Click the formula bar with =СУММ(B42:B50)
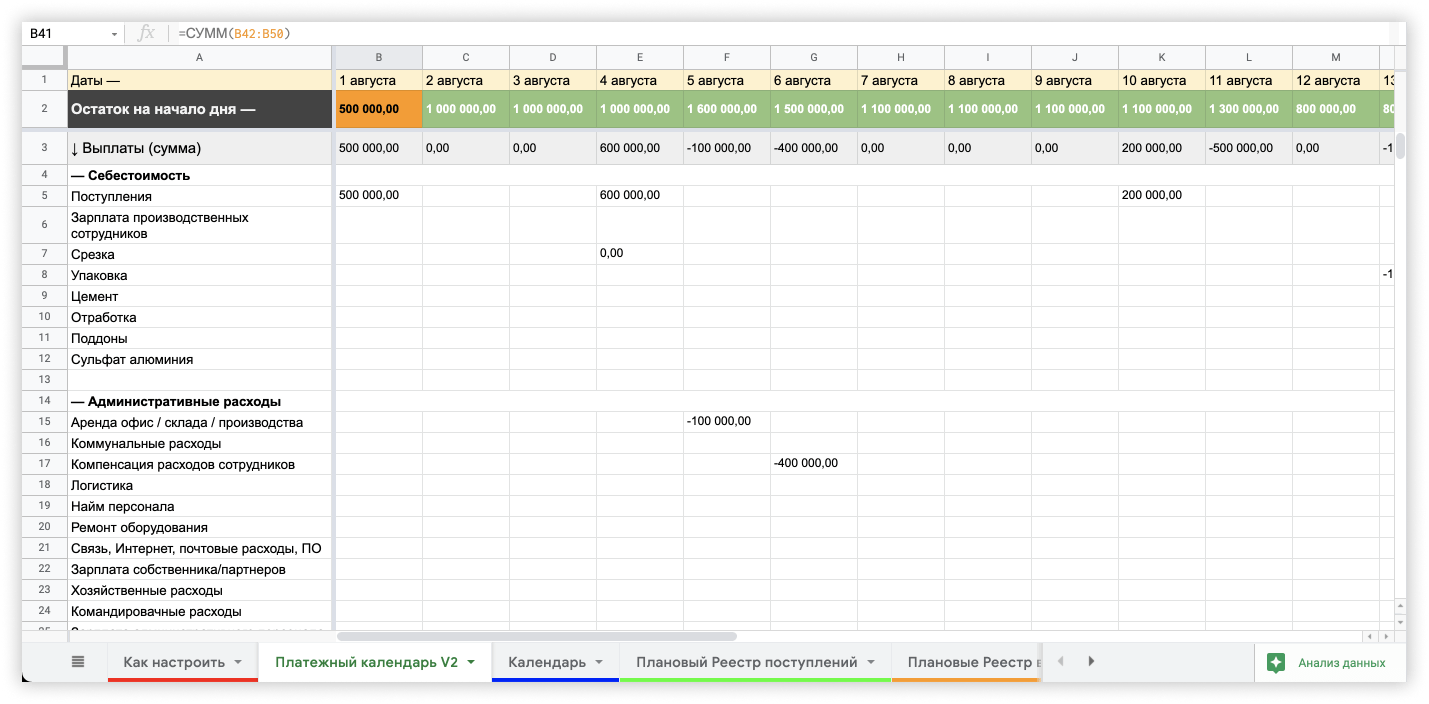 [x=700, y=33]
